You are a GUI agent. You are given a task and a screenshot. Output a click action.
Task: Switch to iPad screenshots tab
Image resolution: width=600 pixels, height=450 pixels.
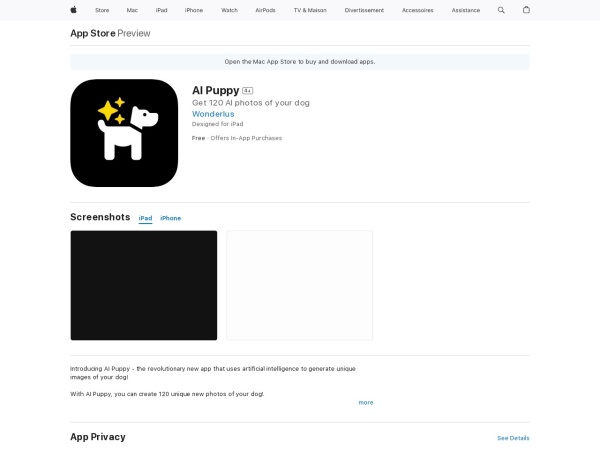click(x=145, y=218)
